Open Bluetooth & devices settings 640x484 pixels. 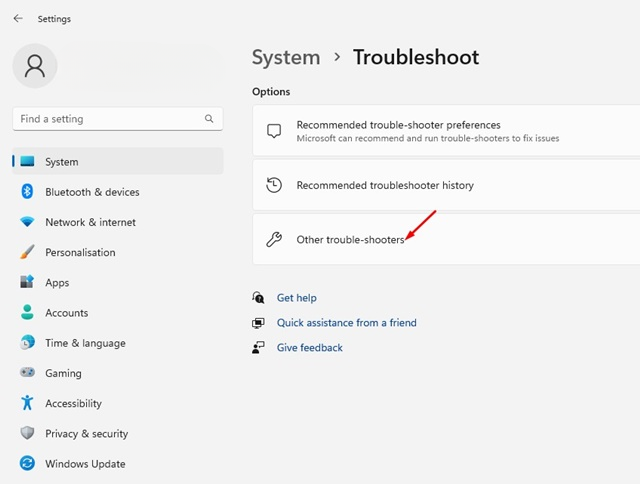(x=118, y=191)
